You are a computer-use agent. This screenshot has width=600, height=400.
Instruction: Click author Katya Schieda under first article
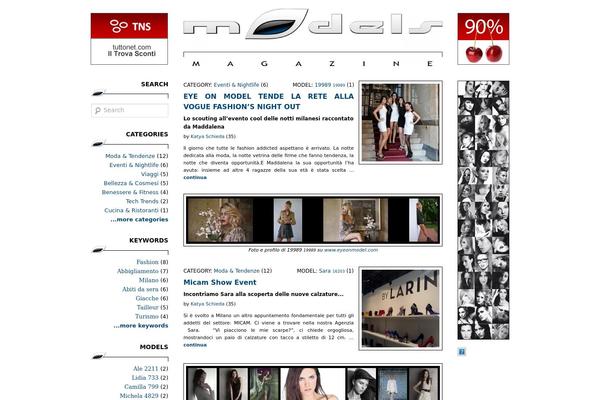(x=207, y=136)
